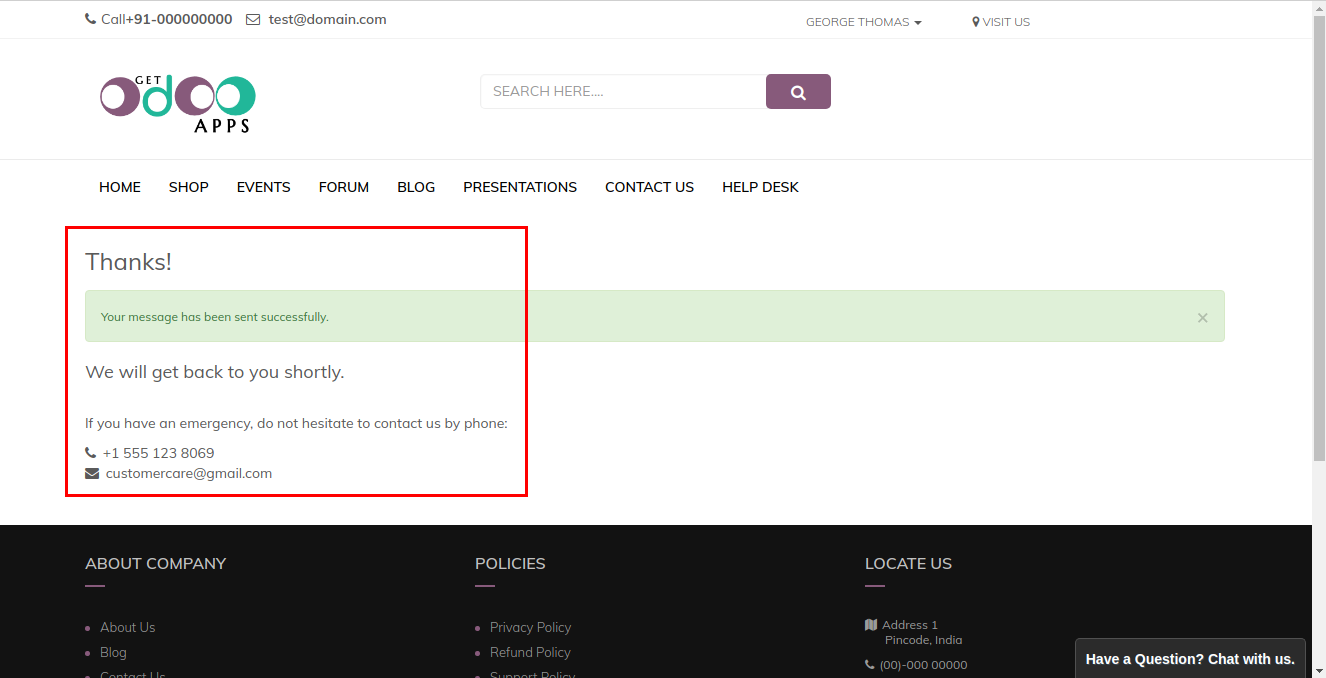The width and height of the screenshot is (1326, 678).
Task: Click the envelope icon beside customercare@gmail.com
Action: (92, 474)
